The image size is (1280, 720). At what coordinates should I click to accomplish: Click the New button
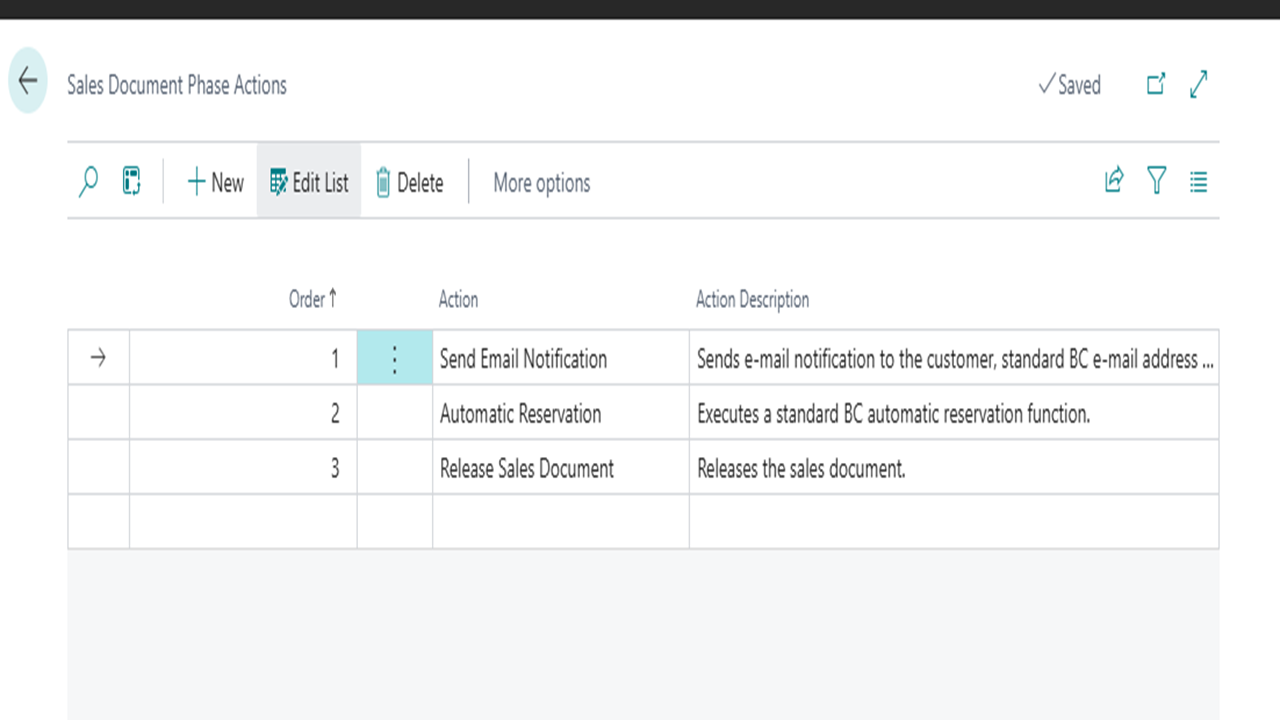[215, 183]
